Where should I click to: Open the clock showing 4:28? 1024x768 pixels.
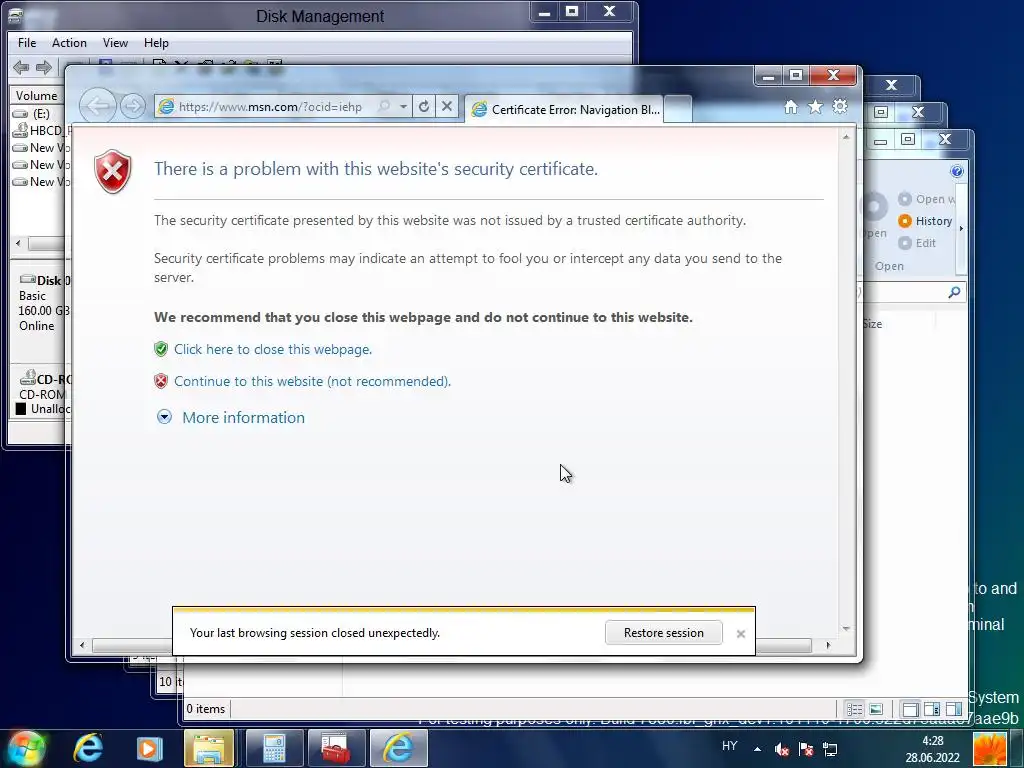933,749
